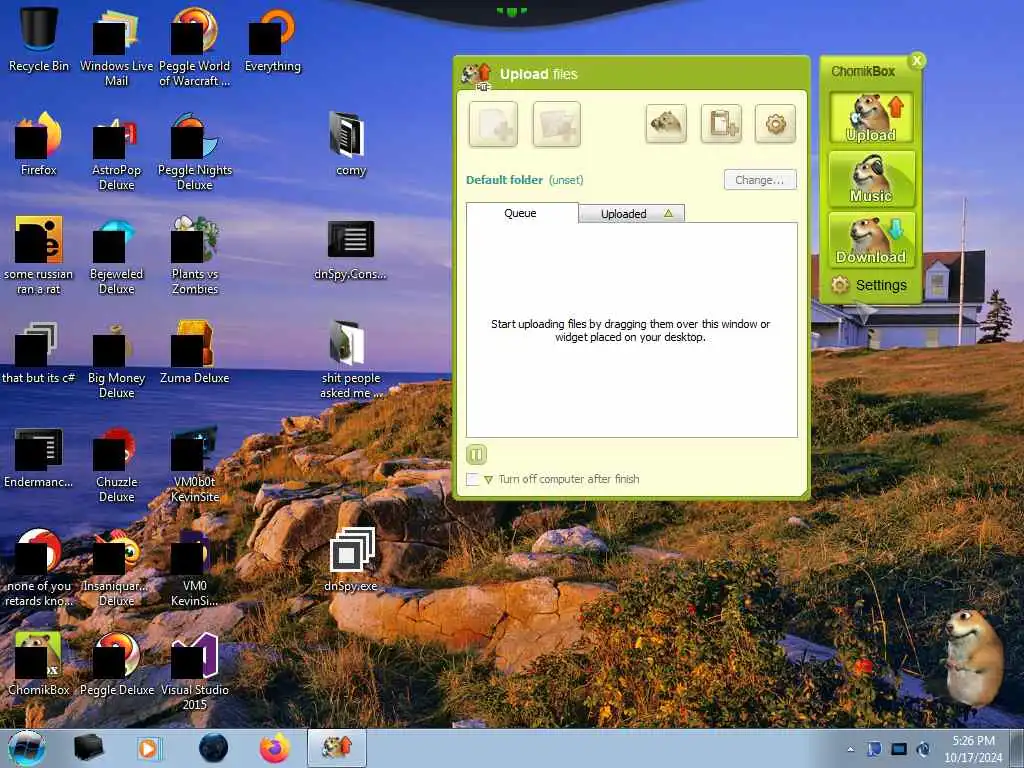Open the Music section in ChomikBox widget
The width and height of the screenshot is (1024, 768).
click(871, 178)
